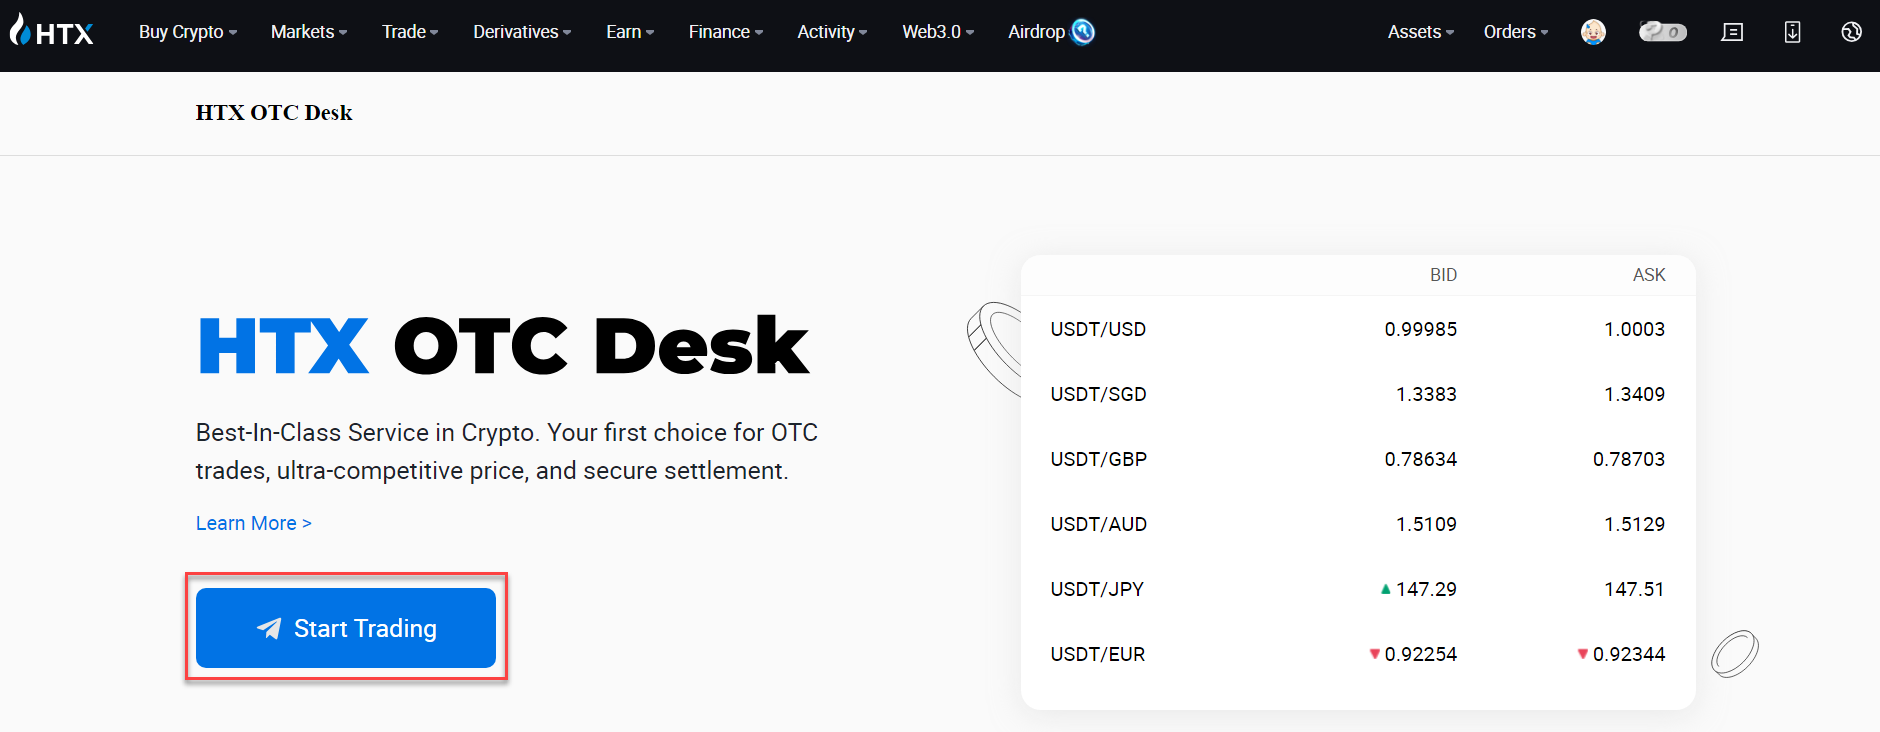This screenshot has width=1880, height=732.
Task: Click the ASK column header
Action: 1649,275
